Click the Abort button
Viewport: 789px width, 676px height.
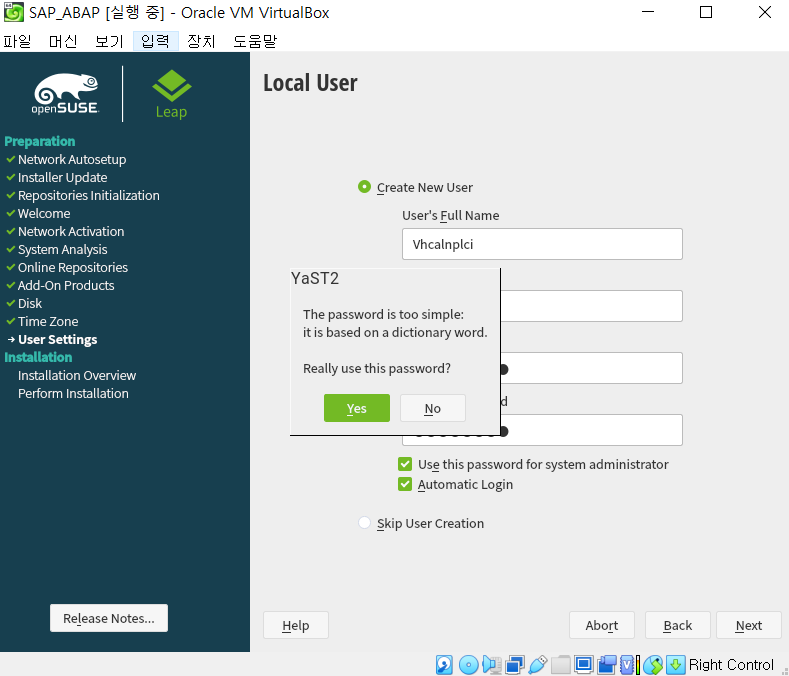(602, 625)
